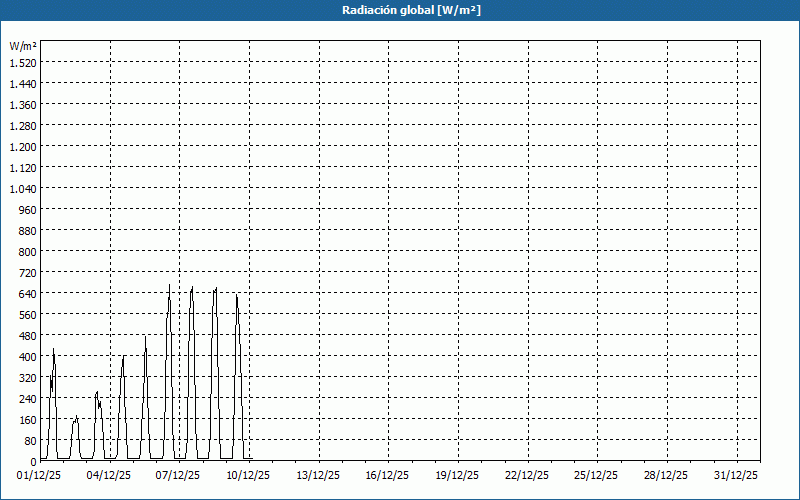Click the lowest radiation peak near 160 W/m²
This screenshot has width=800, height=500.
pos(76,418)
